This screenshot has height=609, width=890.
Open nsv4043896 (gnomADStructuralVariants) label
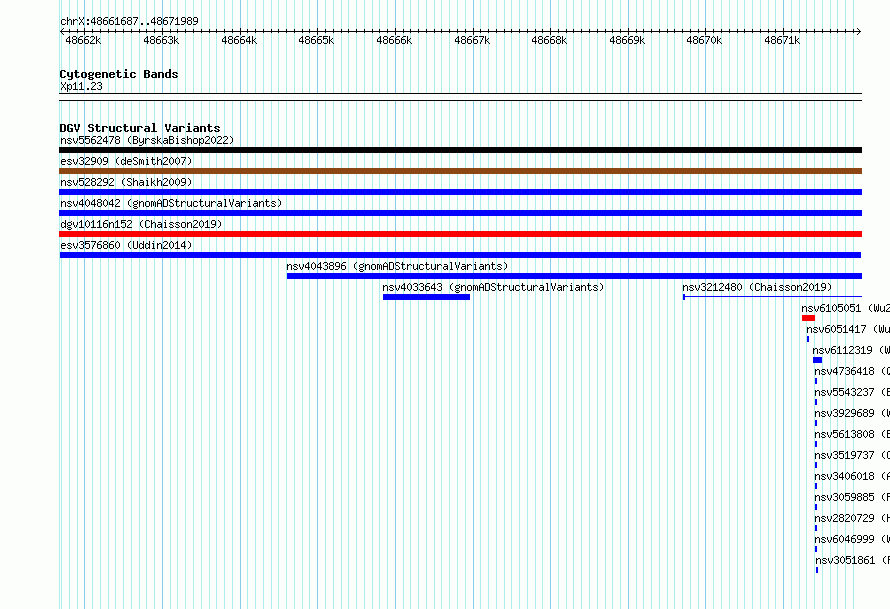(x=397, y=266)
